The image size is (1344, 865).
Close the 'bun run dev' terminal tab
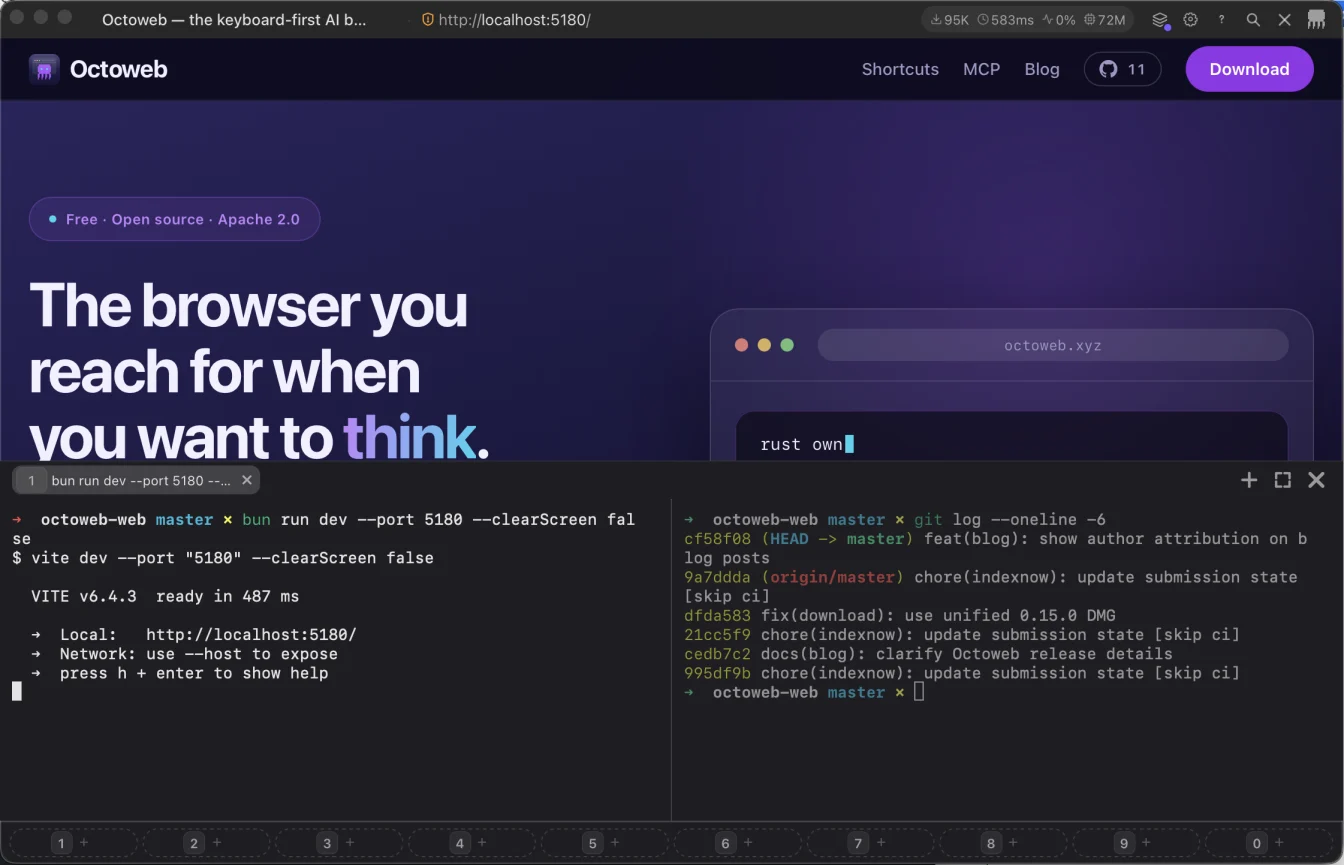pos(247,480)
